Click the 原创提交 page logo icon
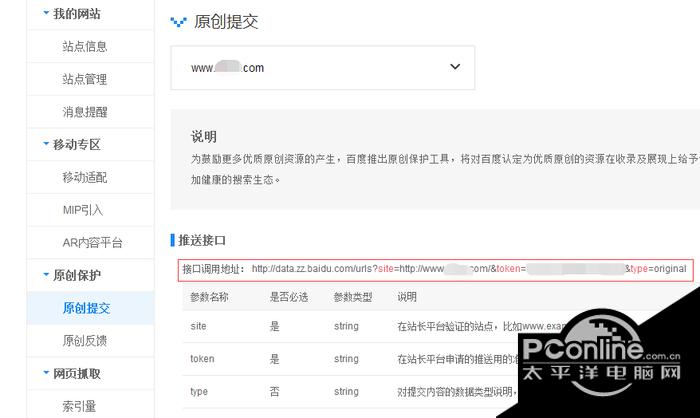700x418 pixels. tap(179, 21)
